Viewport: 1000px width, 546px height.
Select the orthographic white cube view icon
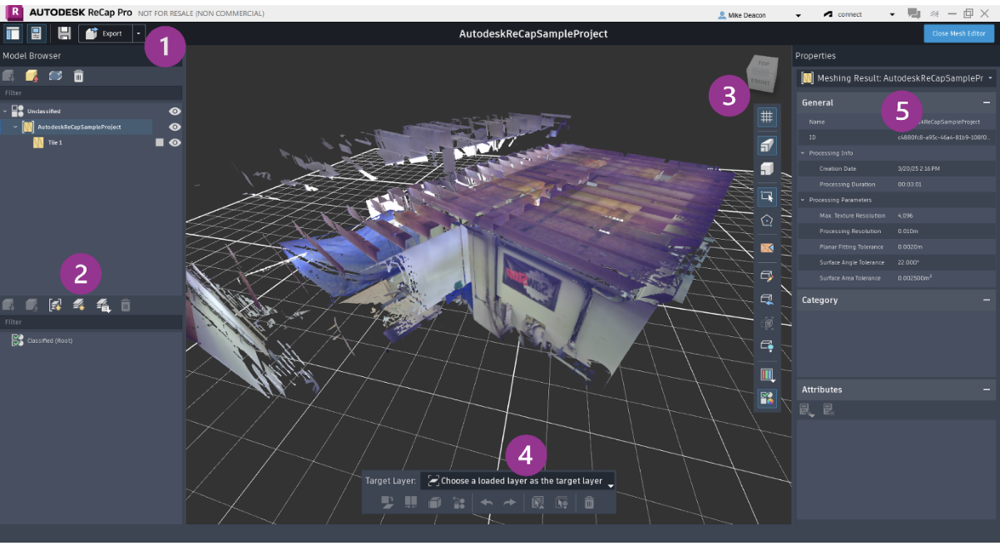click(x=767, y=169)
